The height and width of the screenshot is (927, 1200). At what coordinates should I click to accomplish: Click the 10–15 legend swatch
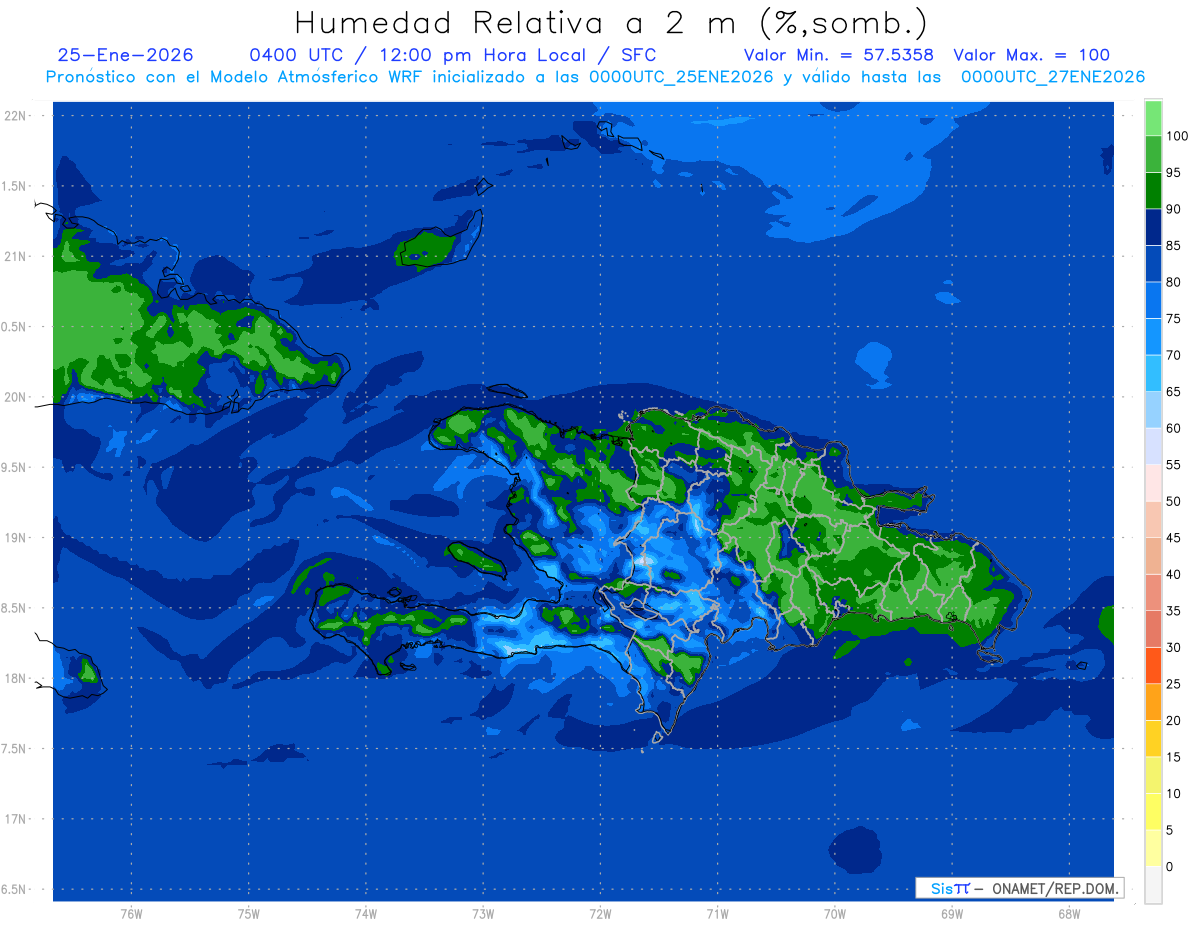coord(1153,775)
